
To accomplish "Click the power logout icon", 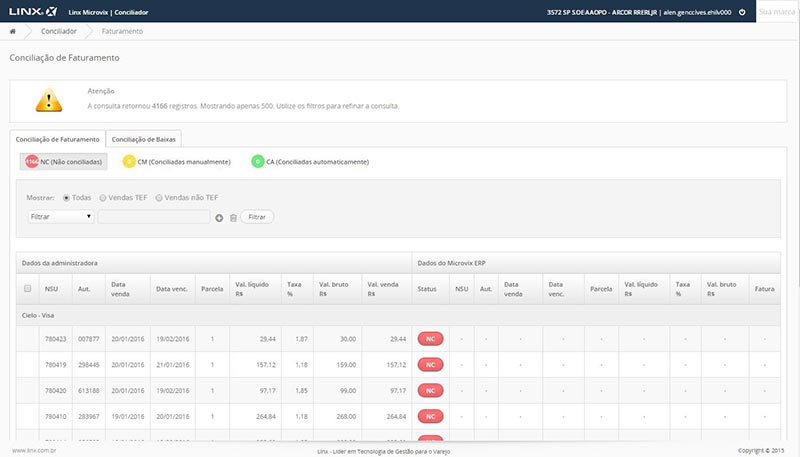I will (x=741, y=11).
